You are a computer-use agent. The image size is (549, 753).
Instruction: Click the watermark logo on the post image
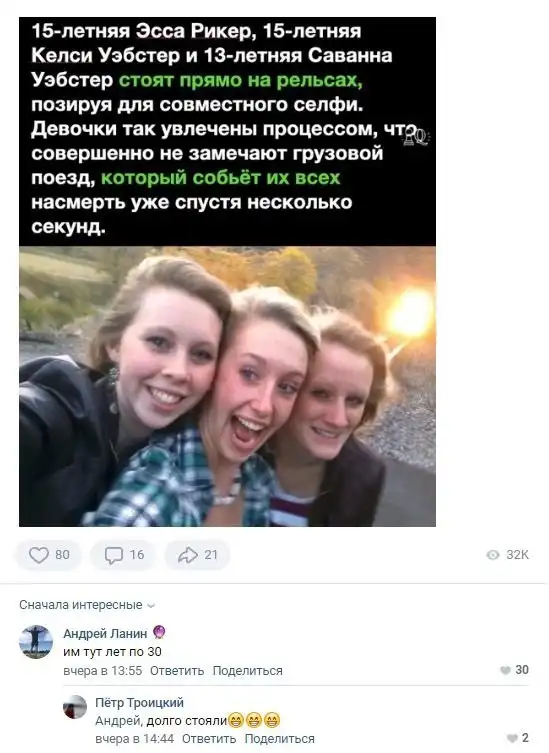point(415,137)
